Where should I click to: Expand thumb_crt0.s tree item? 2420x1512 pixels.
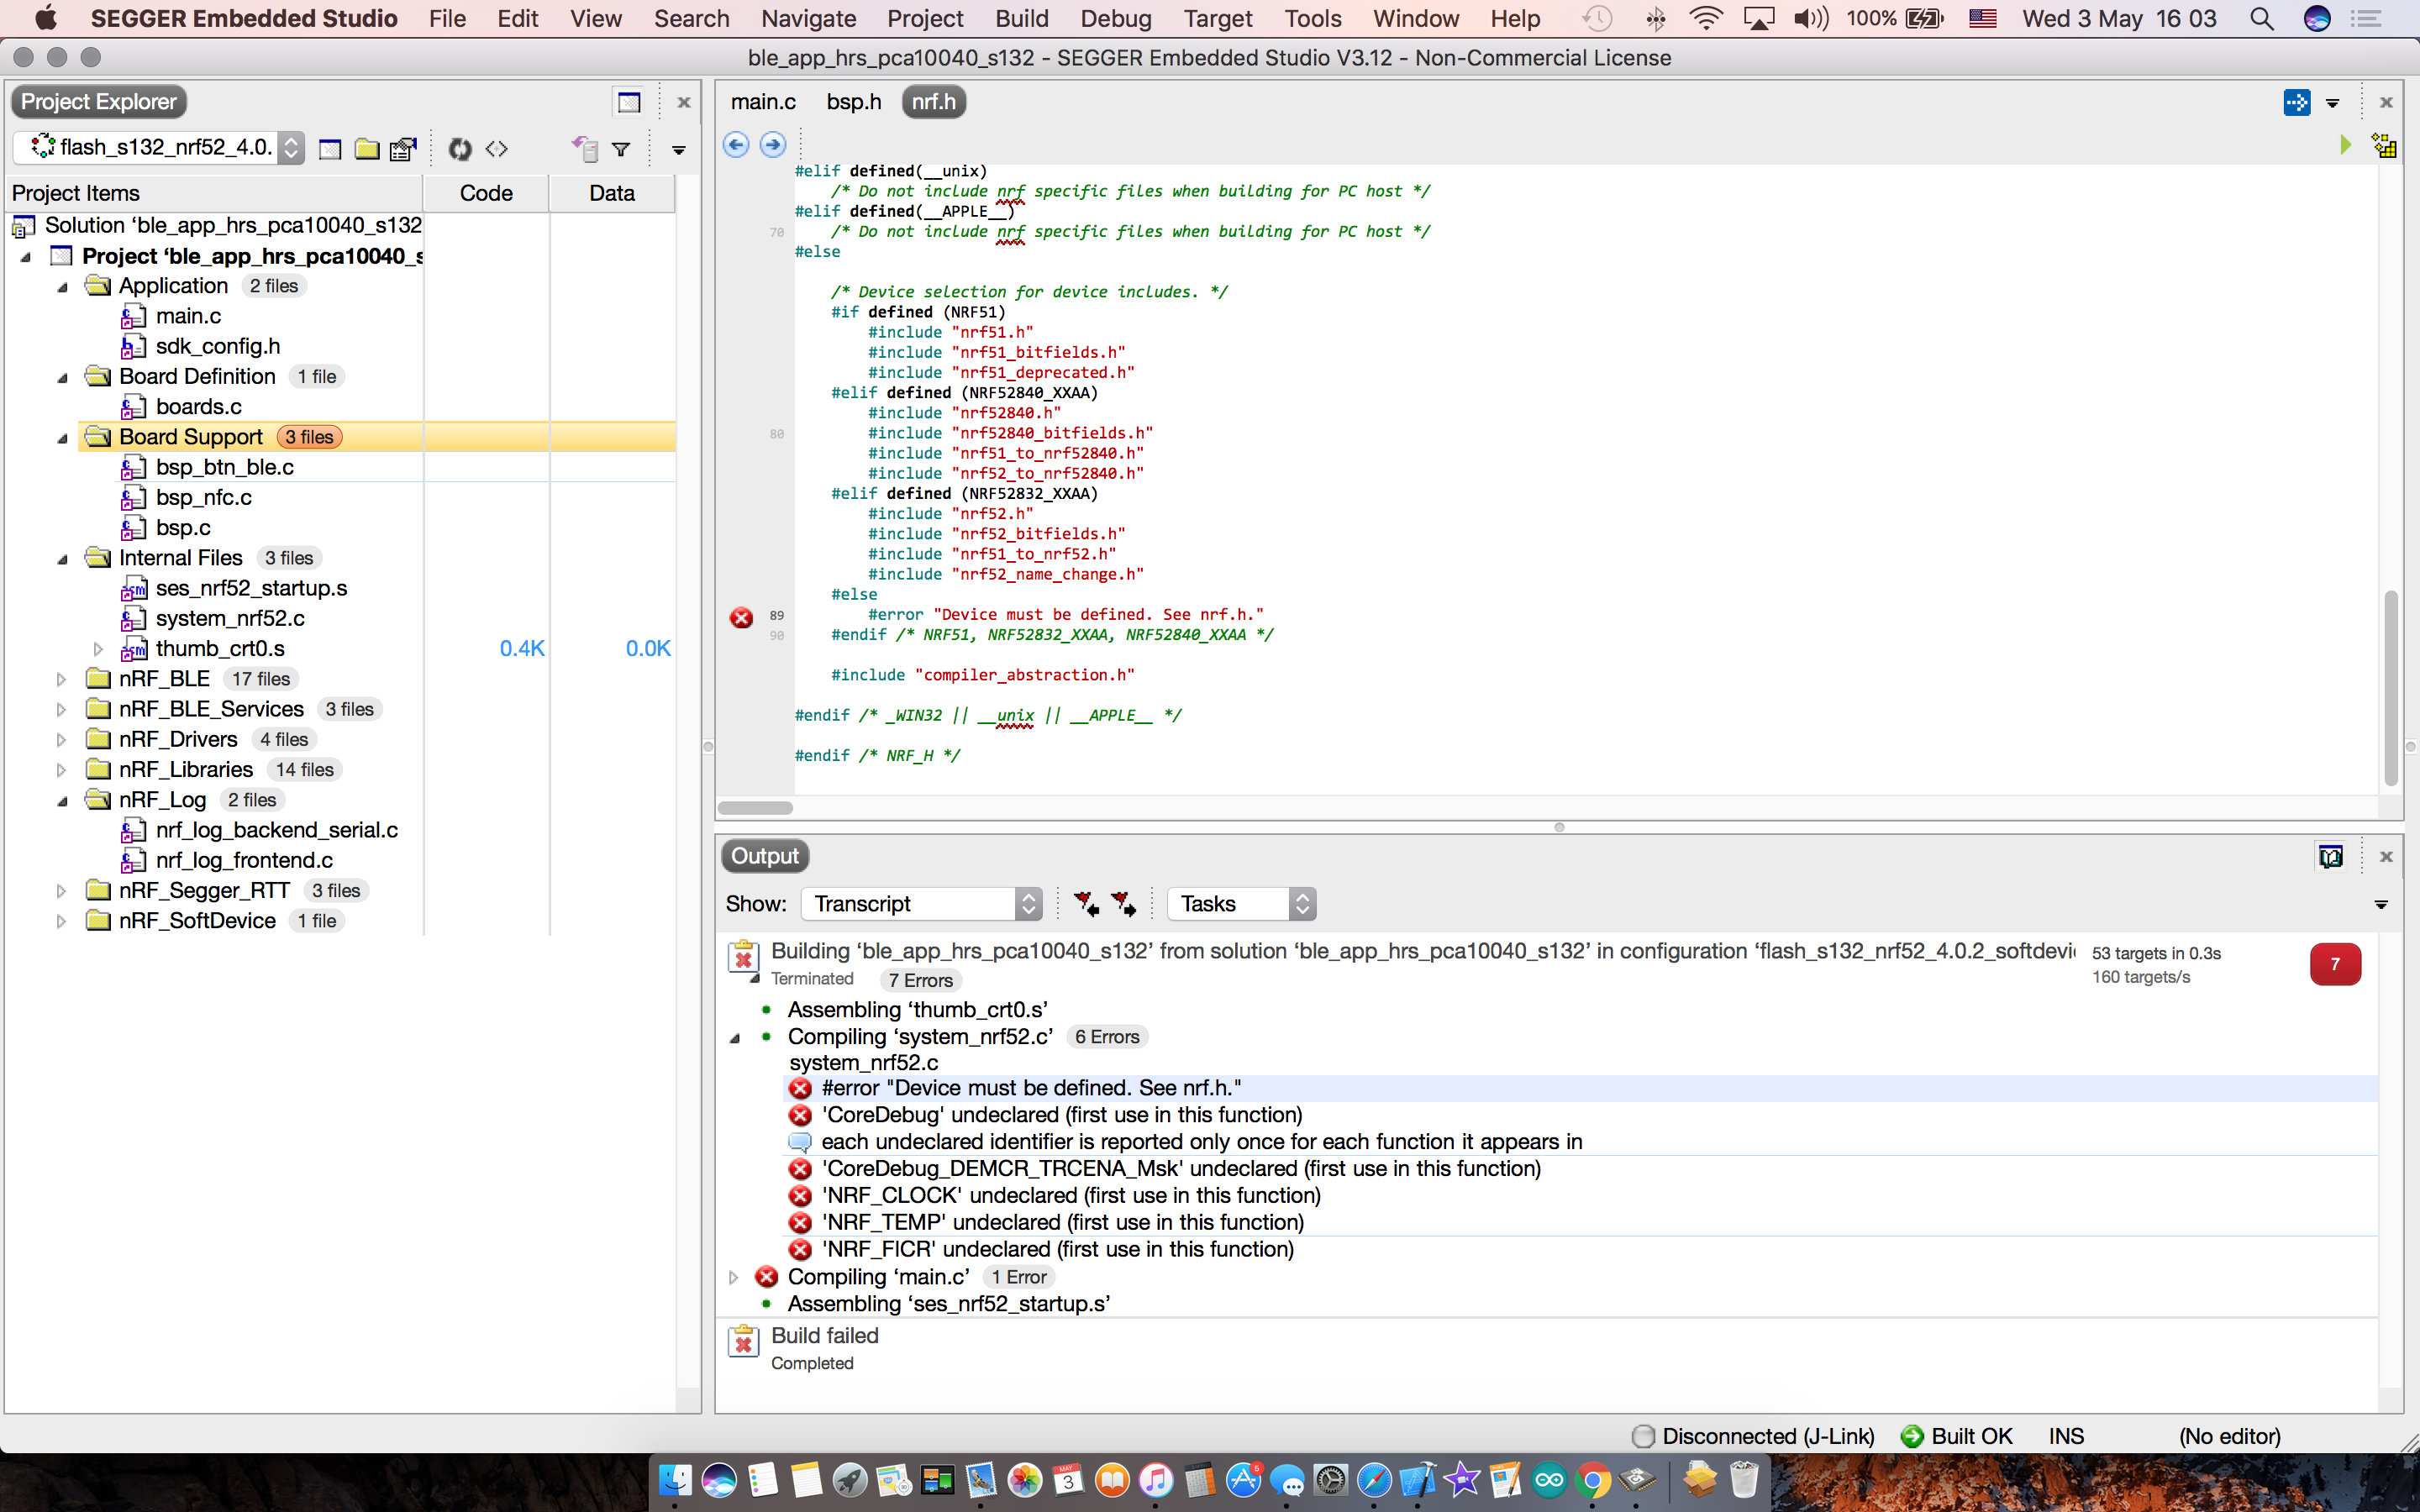pyautogui.click(x=98, y=649)
